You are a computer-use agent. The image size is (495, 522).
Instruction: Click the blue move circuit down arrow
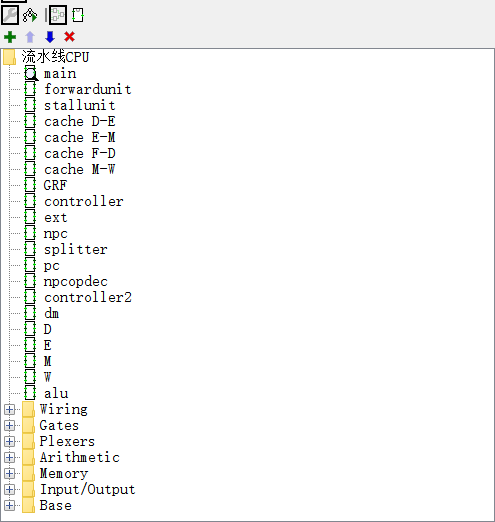(50, 37)
